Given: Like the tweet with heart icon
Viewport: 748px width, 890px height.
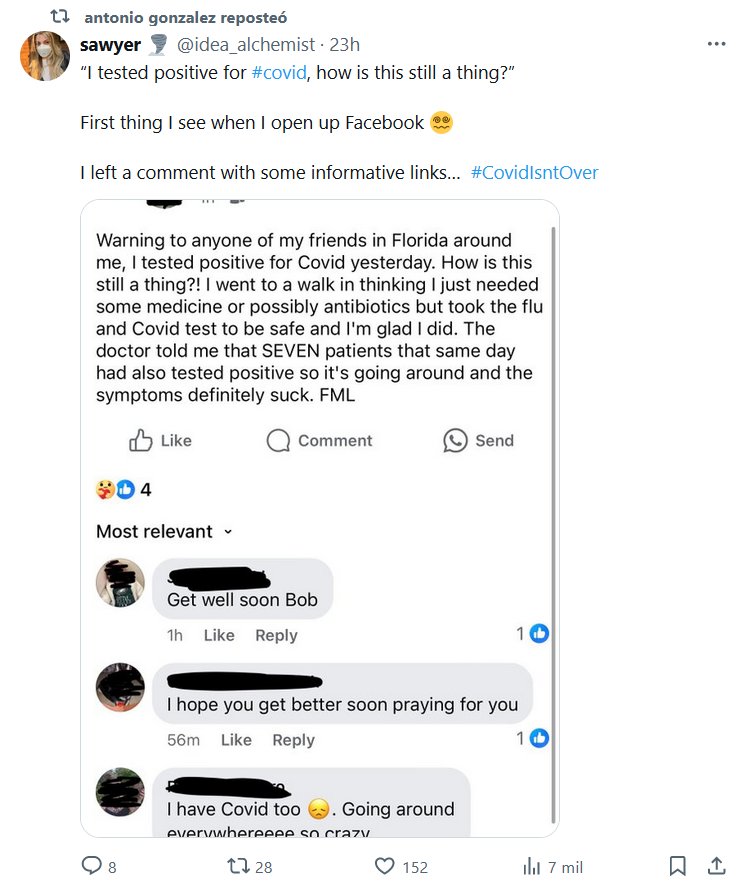Looking at the screenshot, I should [385, 866].
